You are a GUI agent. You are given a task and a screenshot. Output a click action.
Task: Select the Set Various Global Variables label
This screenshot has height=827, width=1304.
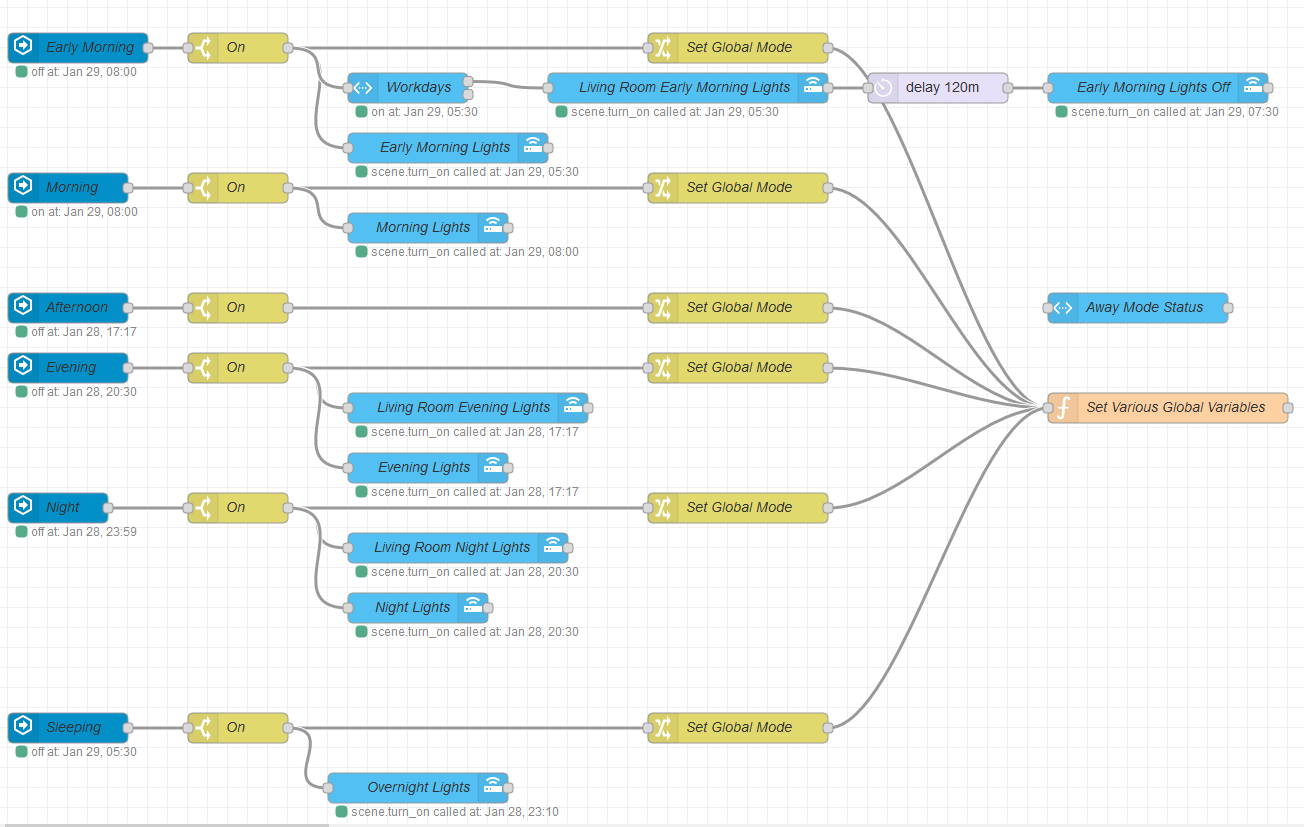[x=1176, y=407]
